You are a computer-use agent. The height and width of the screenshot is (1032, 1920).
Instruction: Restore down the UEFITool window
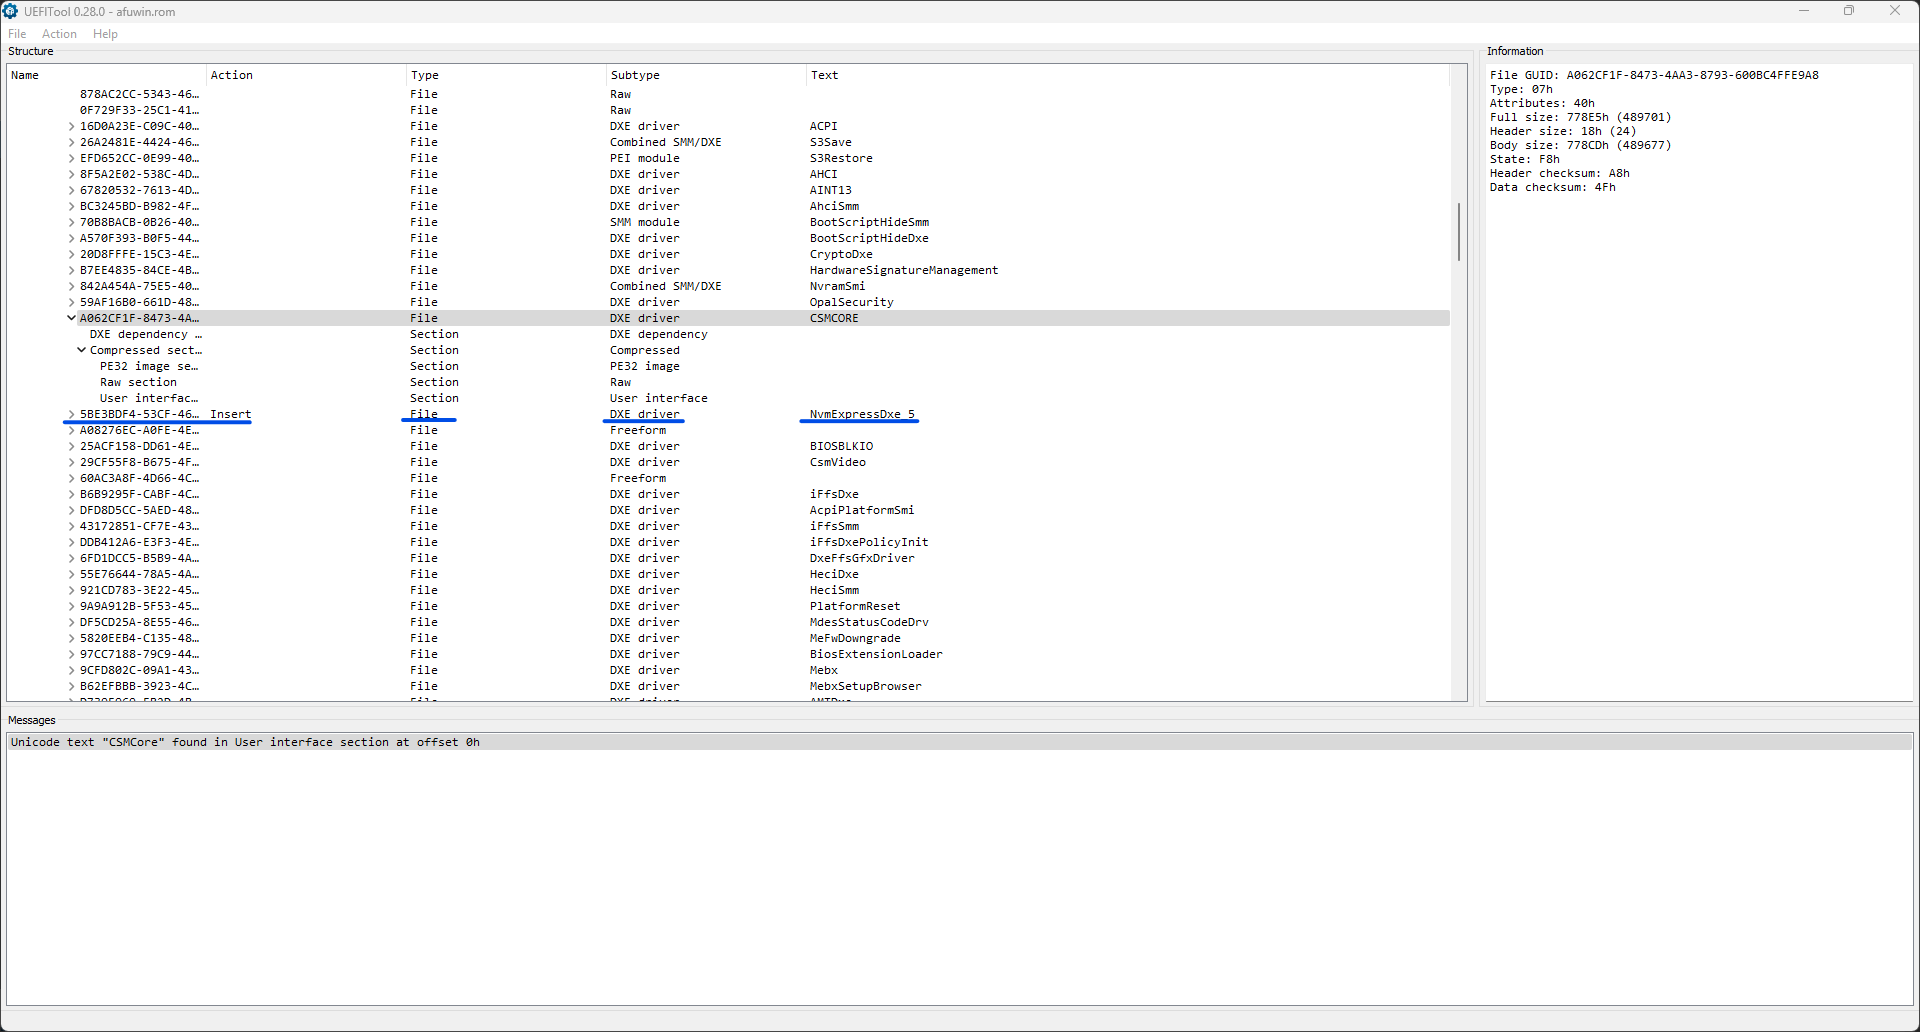pyautogui.click(x=1849, y=11)
